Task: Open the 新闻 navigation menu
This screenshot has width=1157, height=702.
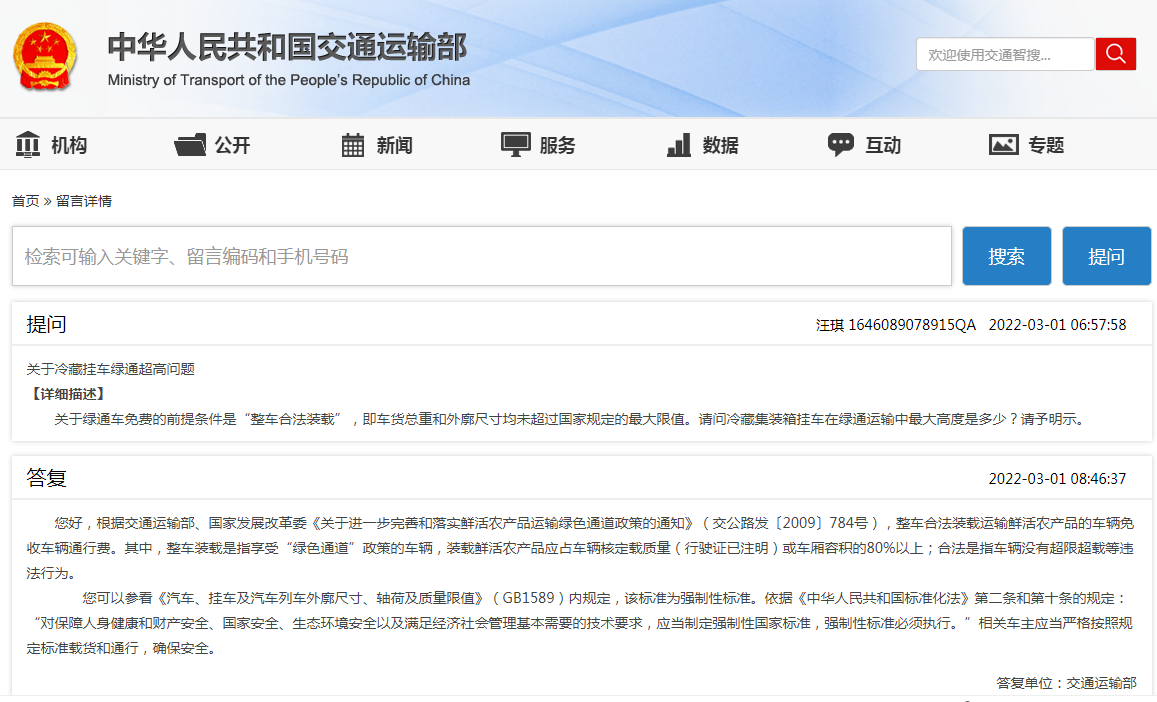Action: 394,146
